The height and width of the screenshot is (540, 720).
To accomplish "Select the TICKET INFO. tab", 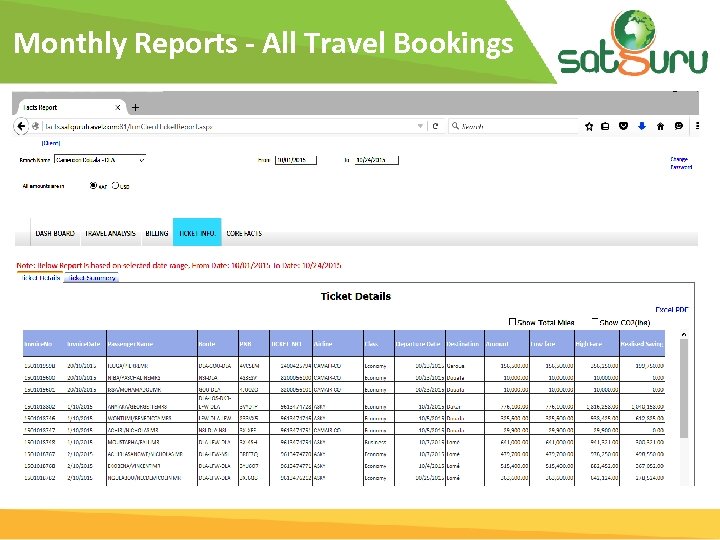I will tap(197, 232).
